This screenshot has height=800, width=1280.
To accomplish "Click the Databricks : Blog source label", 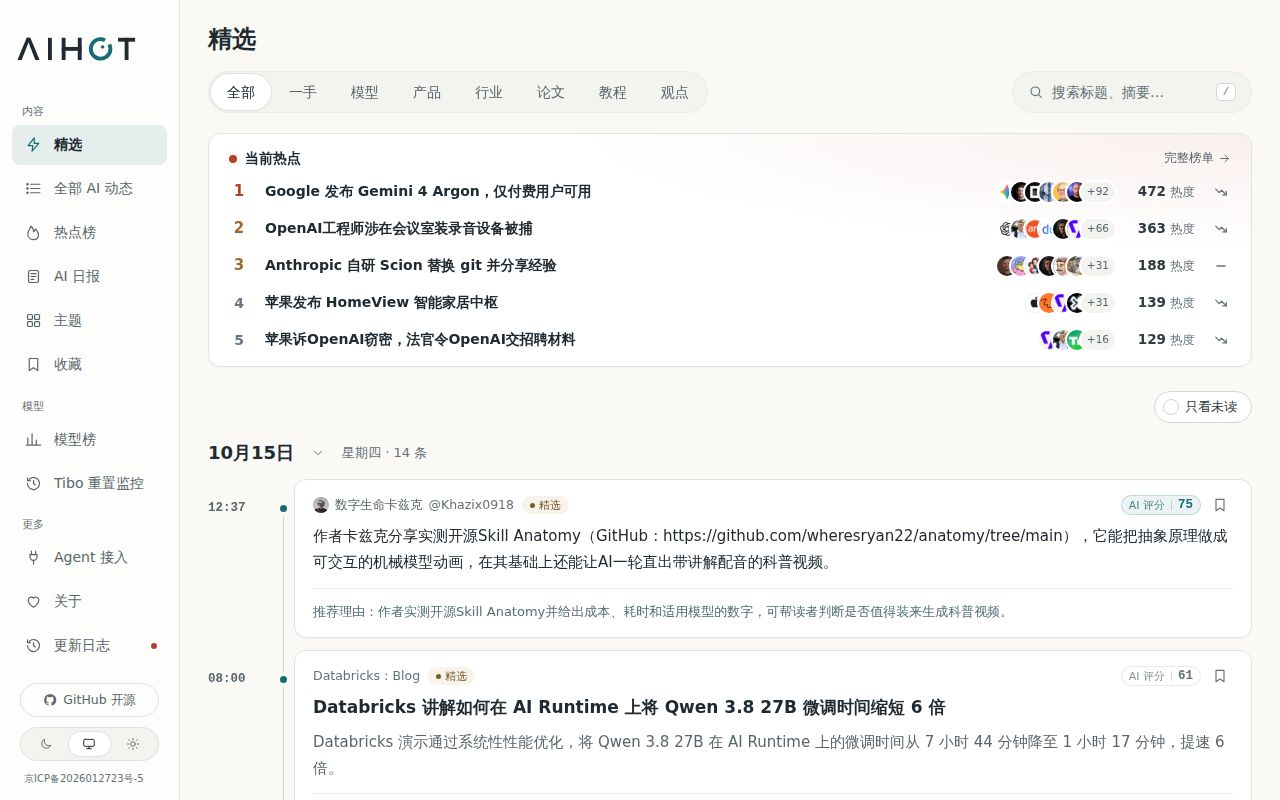I will tap(366, 676).
